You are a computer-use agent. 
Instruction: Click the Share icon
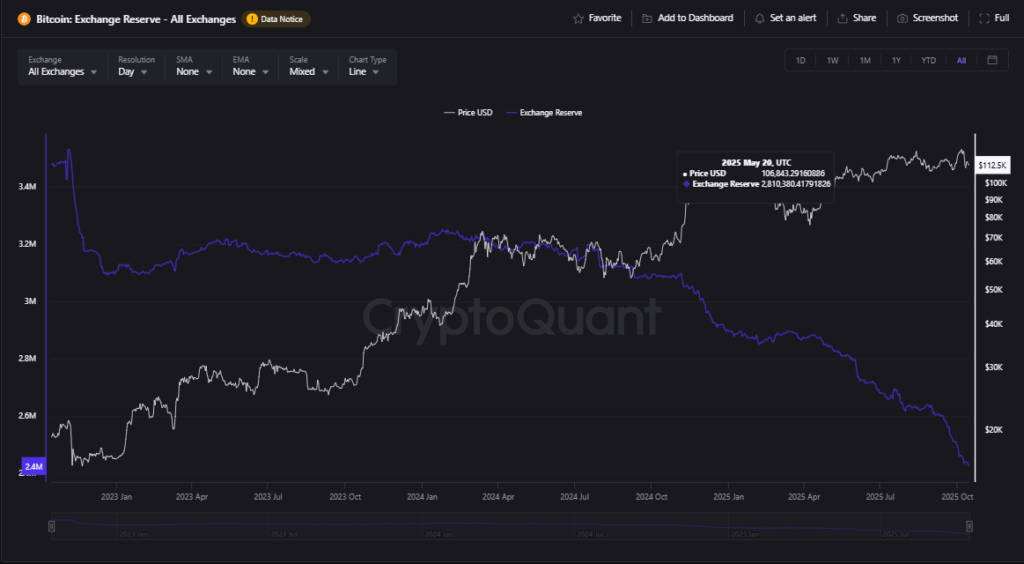[x=842, y=18]
